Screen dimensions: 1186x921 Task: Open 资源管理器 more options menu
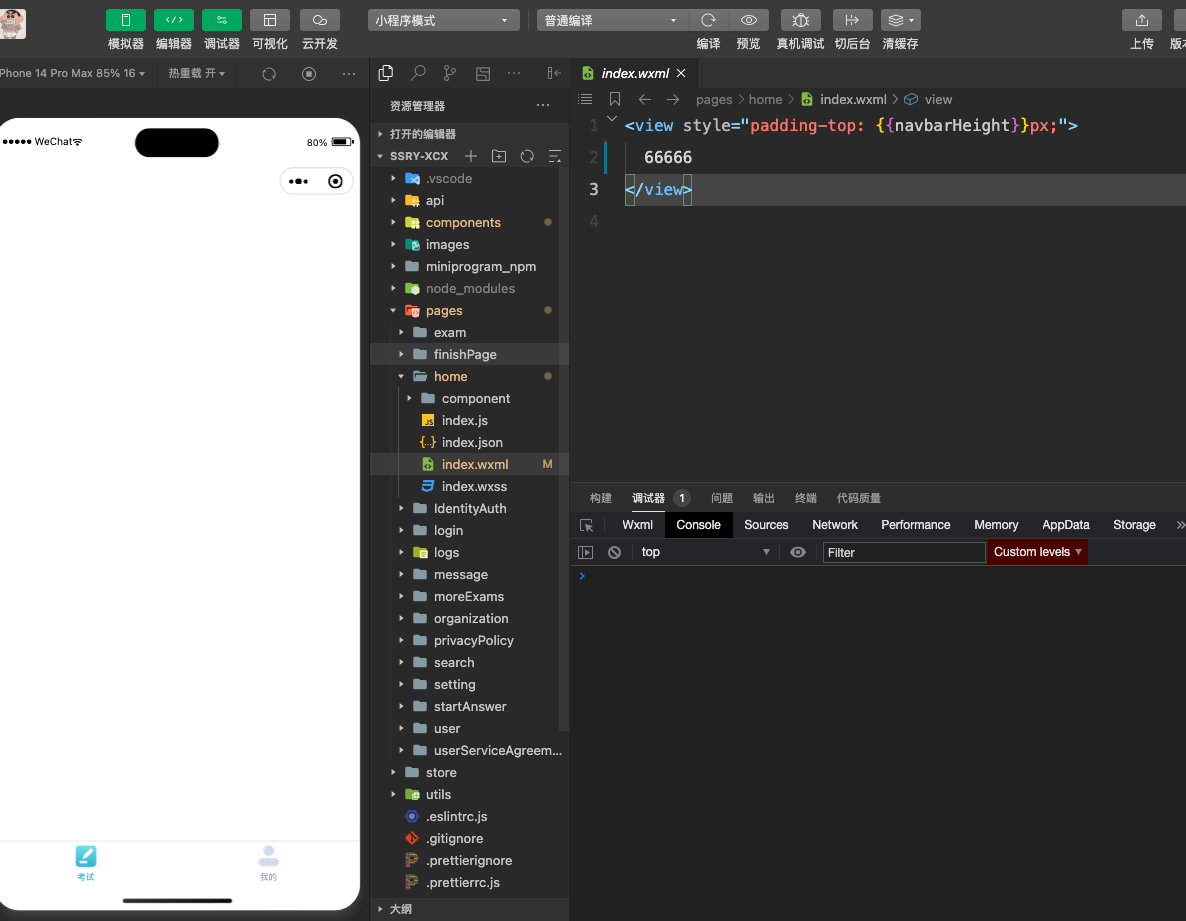(x=543, y=105)
